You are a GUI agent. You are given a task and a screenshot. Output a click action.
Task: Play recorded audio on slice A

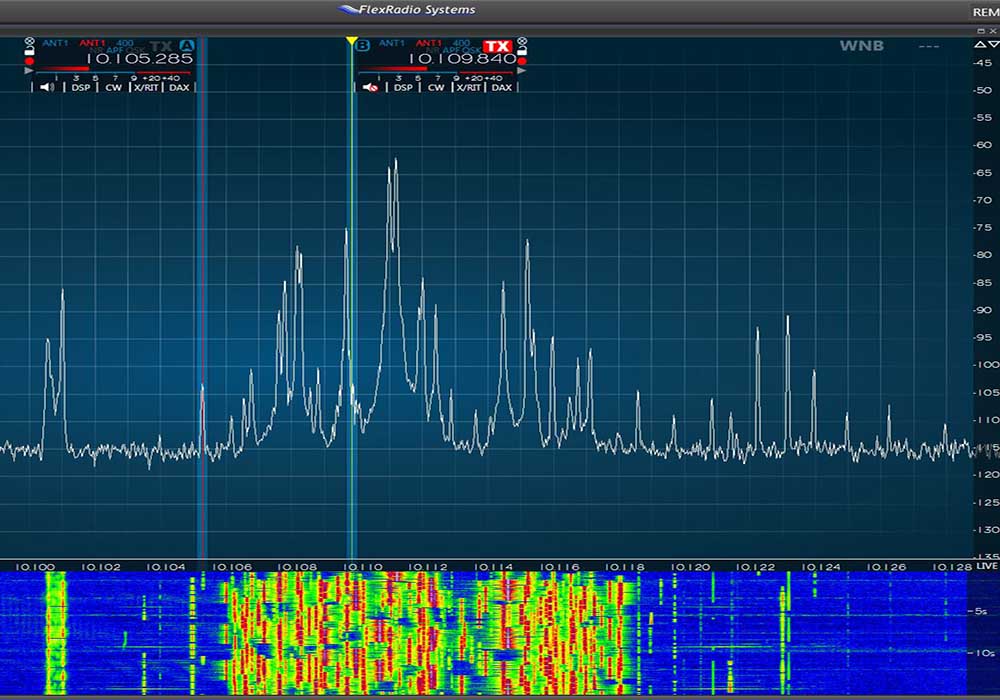pyautogui.click(x=29, y=71)
